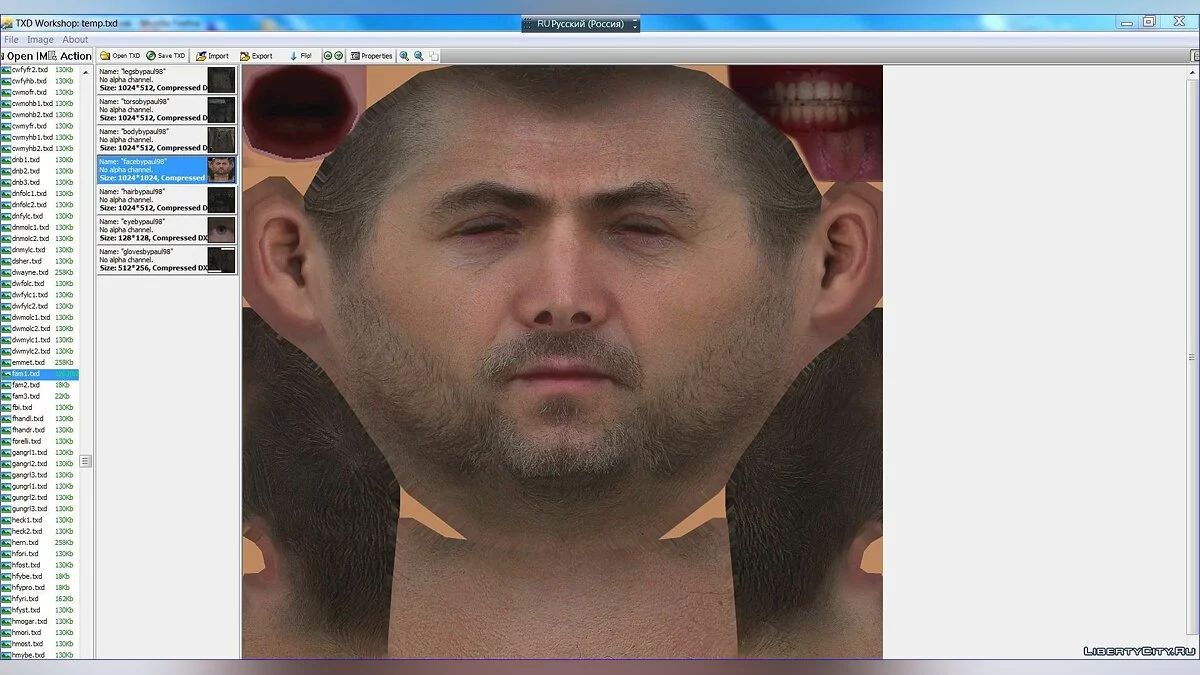Image resolution: width=1200 pixels, height=675 pixels.
Task: Select fam3.txd in the file list
Action: pyautogui.click(x=40, y=396)
